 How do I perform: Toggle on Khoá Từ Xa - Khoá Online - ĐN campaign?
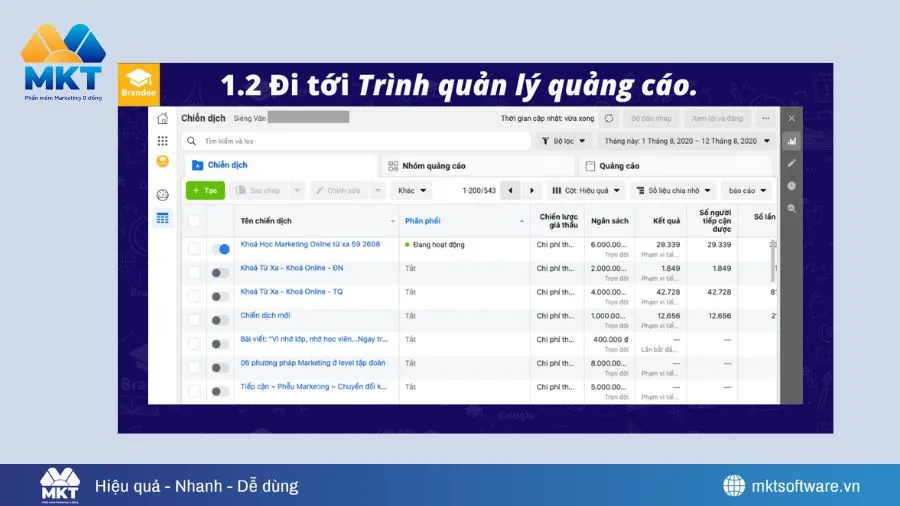220,273
